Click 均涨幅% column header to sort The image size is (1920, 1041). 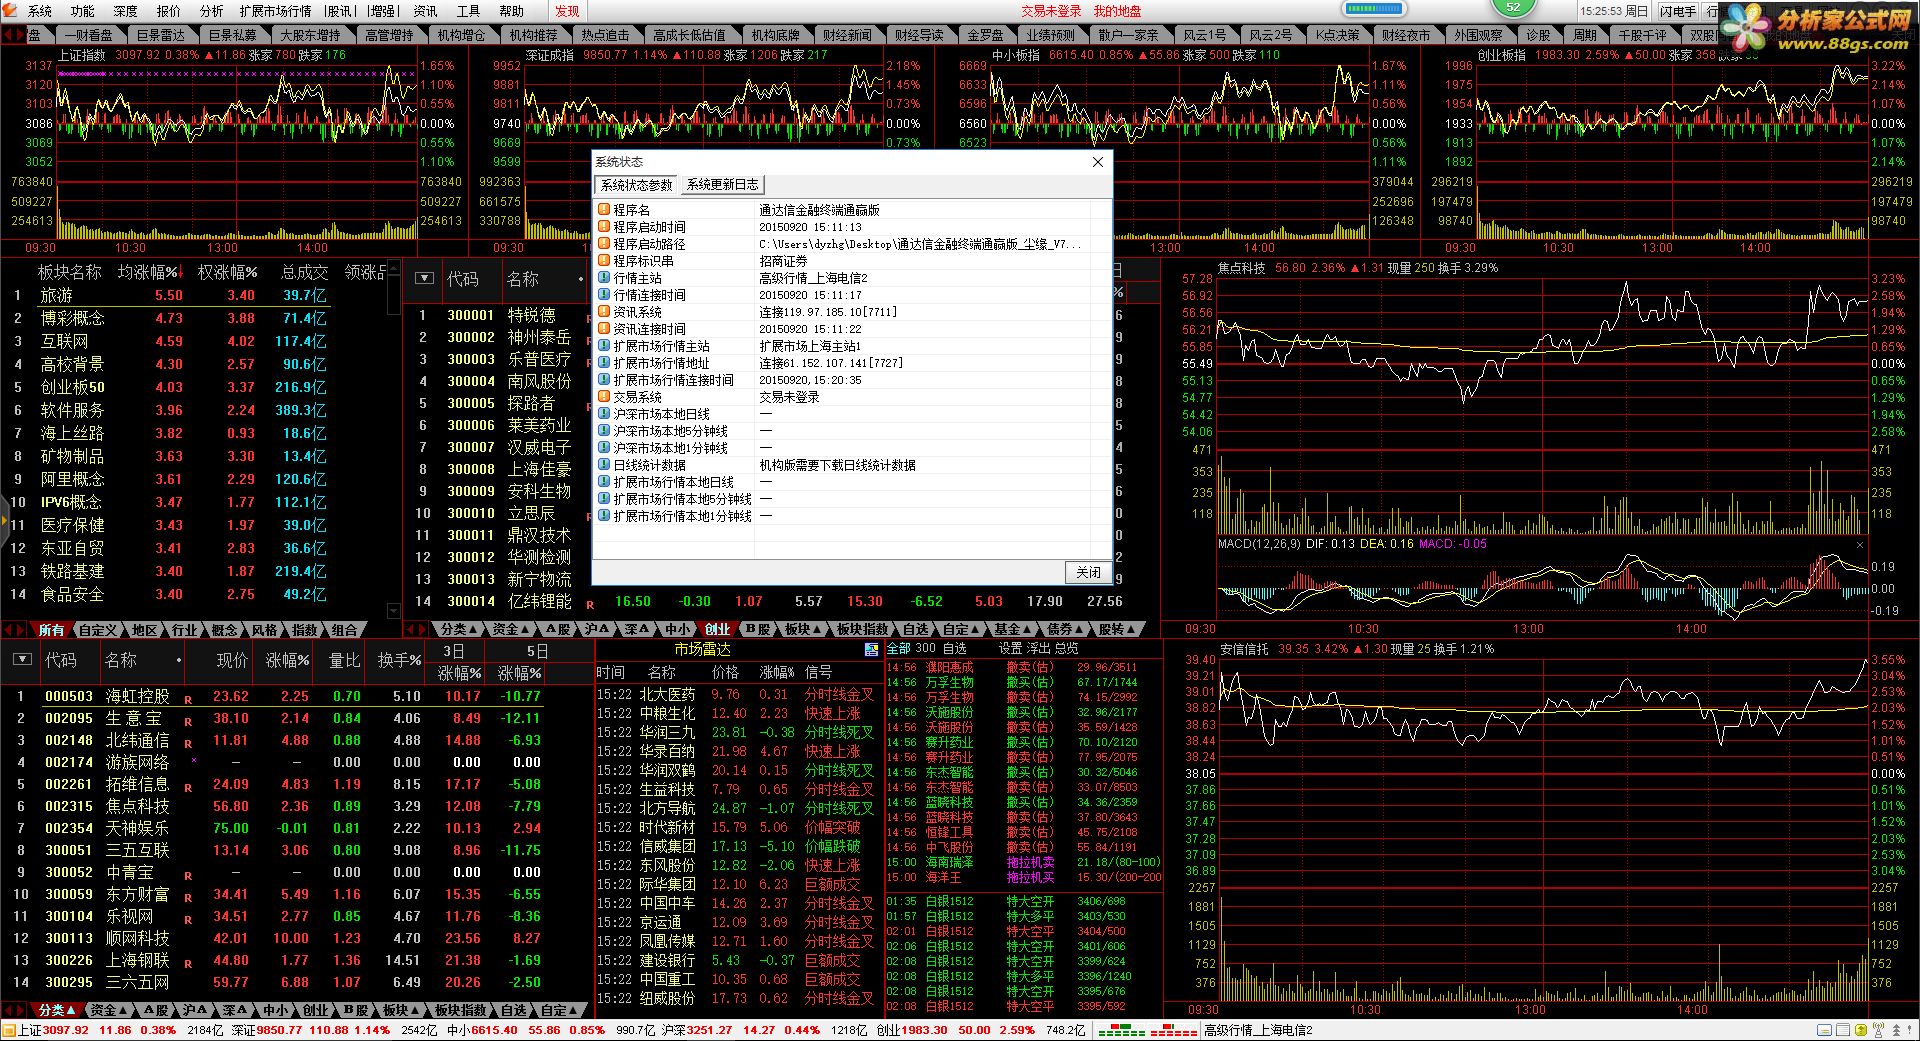148,272
